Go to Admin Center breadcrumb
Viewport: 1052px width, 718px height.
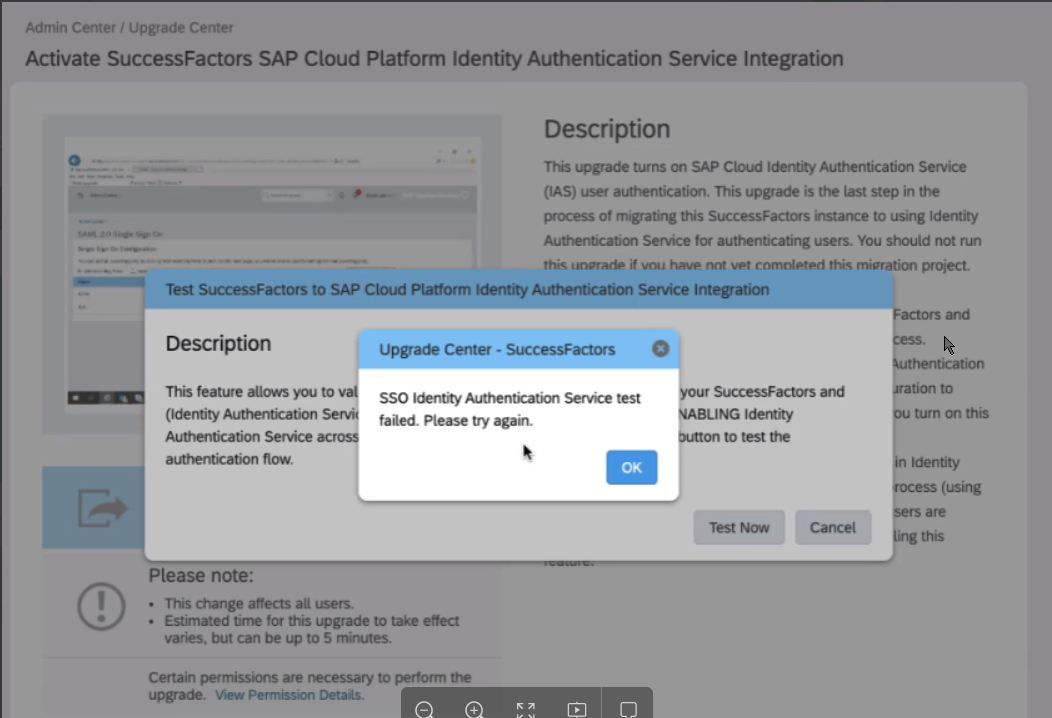70,28
